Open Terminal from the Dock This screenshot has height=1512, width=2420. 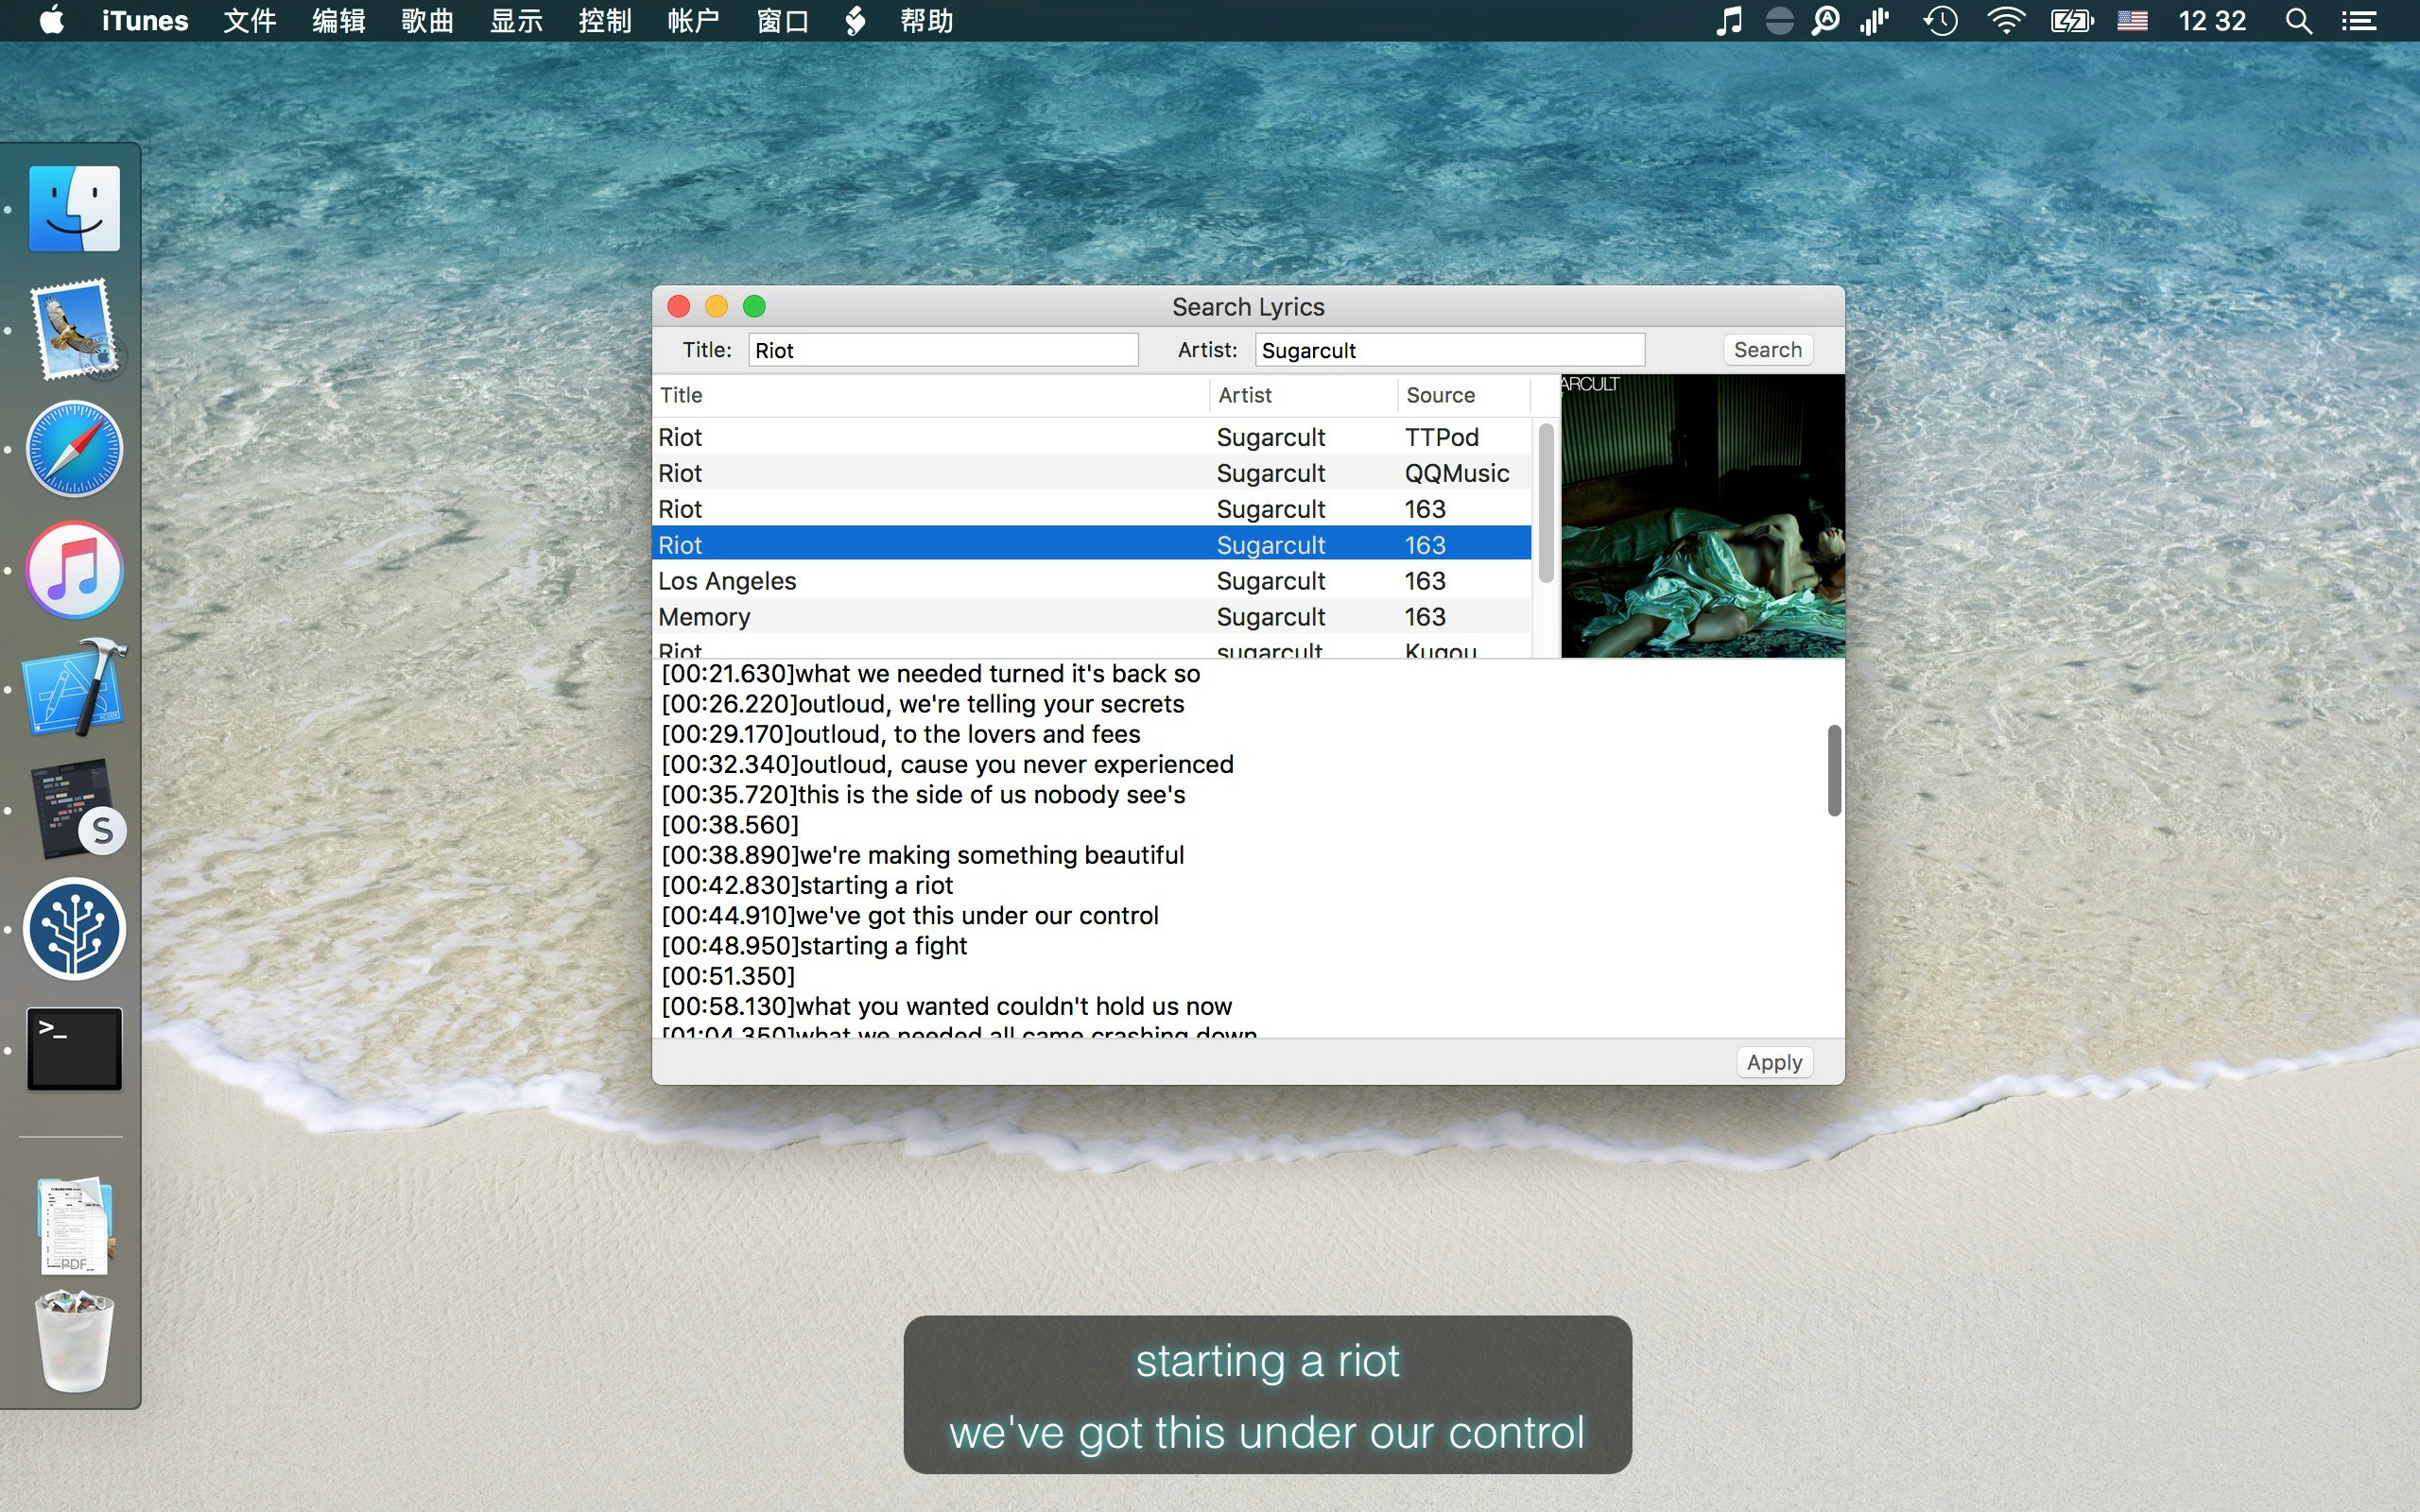click(x=75, y=1049)
